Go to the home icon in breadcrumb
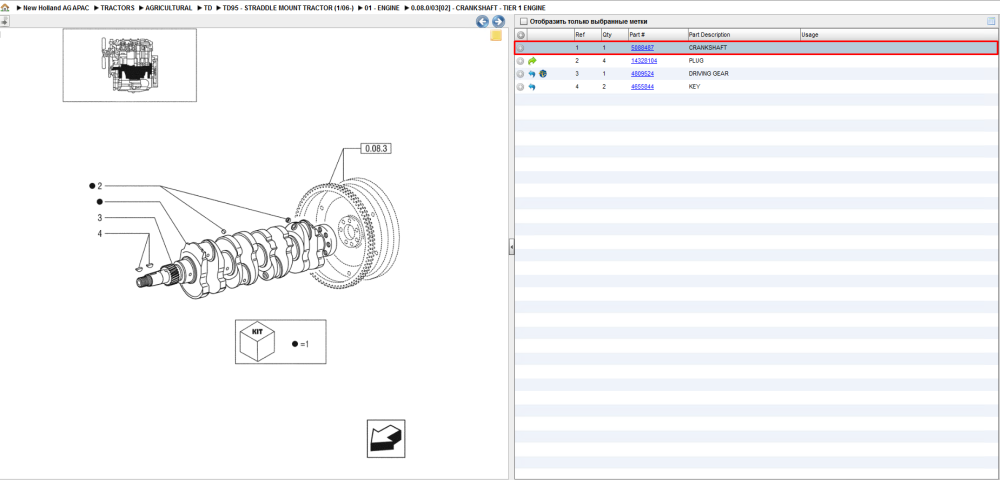The height and width of the screenshot is (480, 1000). point(5,8)
